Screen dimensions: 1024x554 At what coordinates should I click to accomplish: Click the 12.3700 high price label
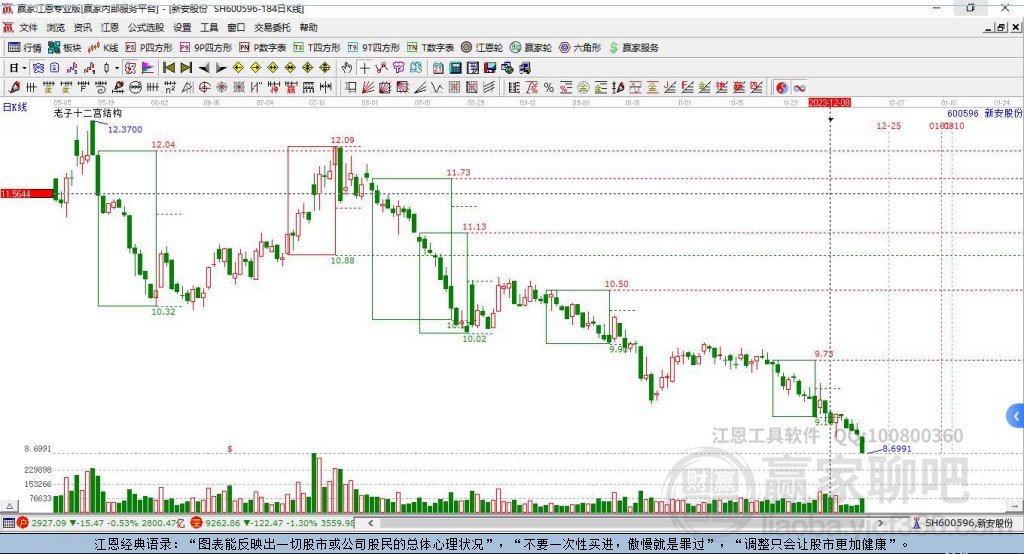[x=125, y=129]
